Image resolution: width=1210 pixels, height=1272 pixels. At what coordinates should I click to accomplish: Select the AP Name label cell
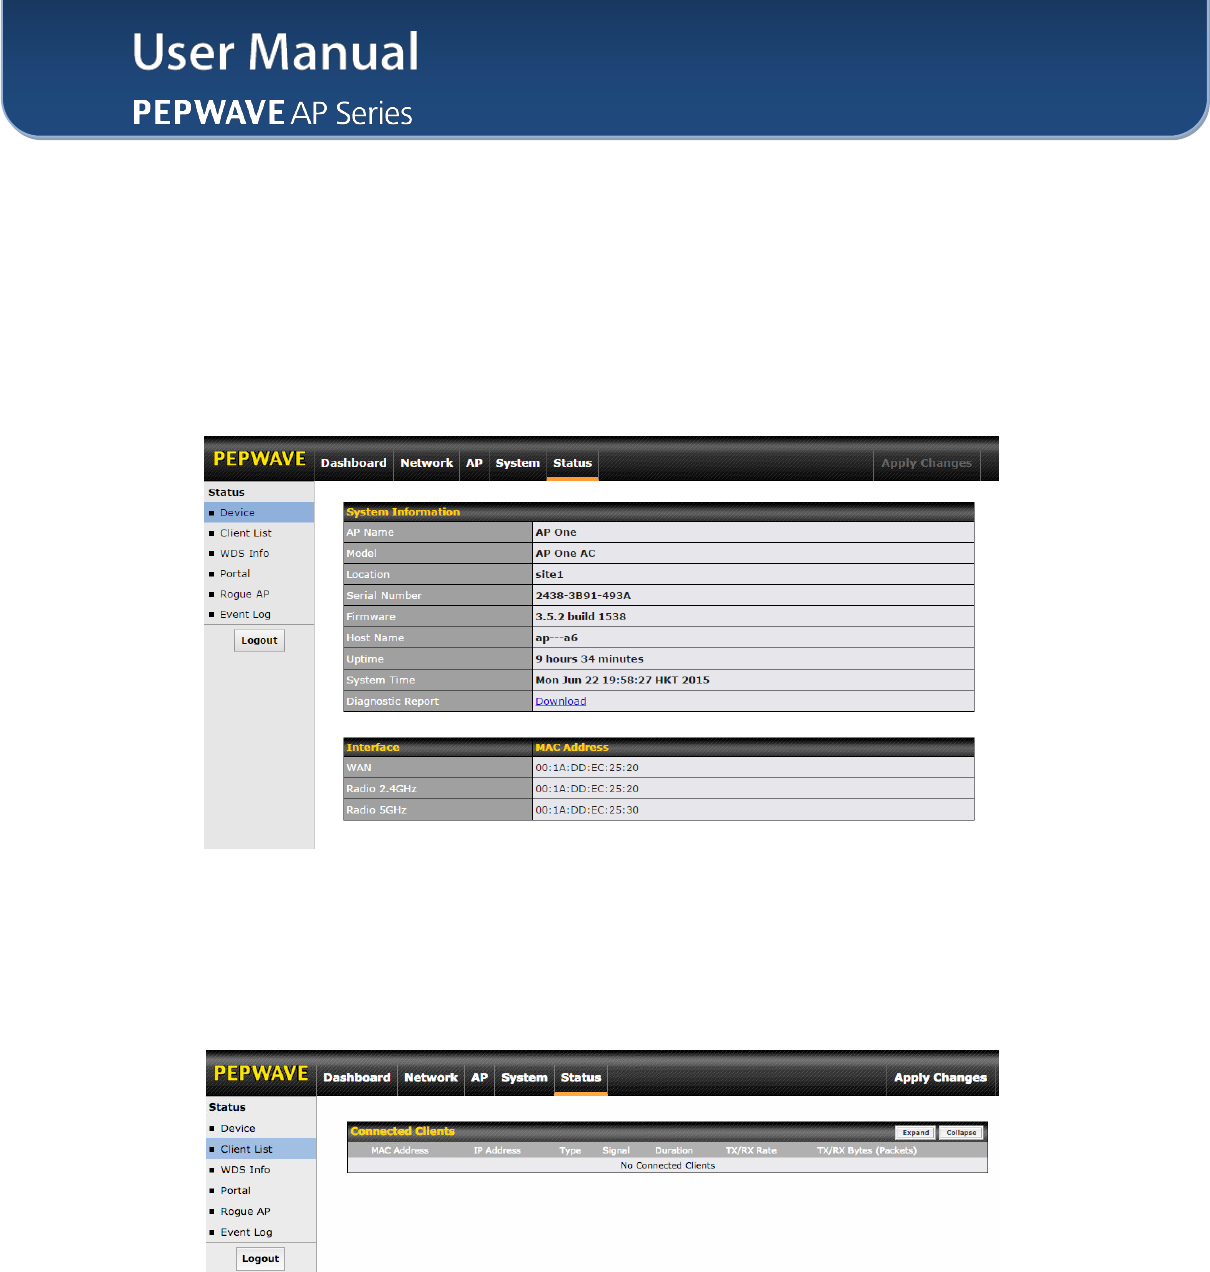437,532
